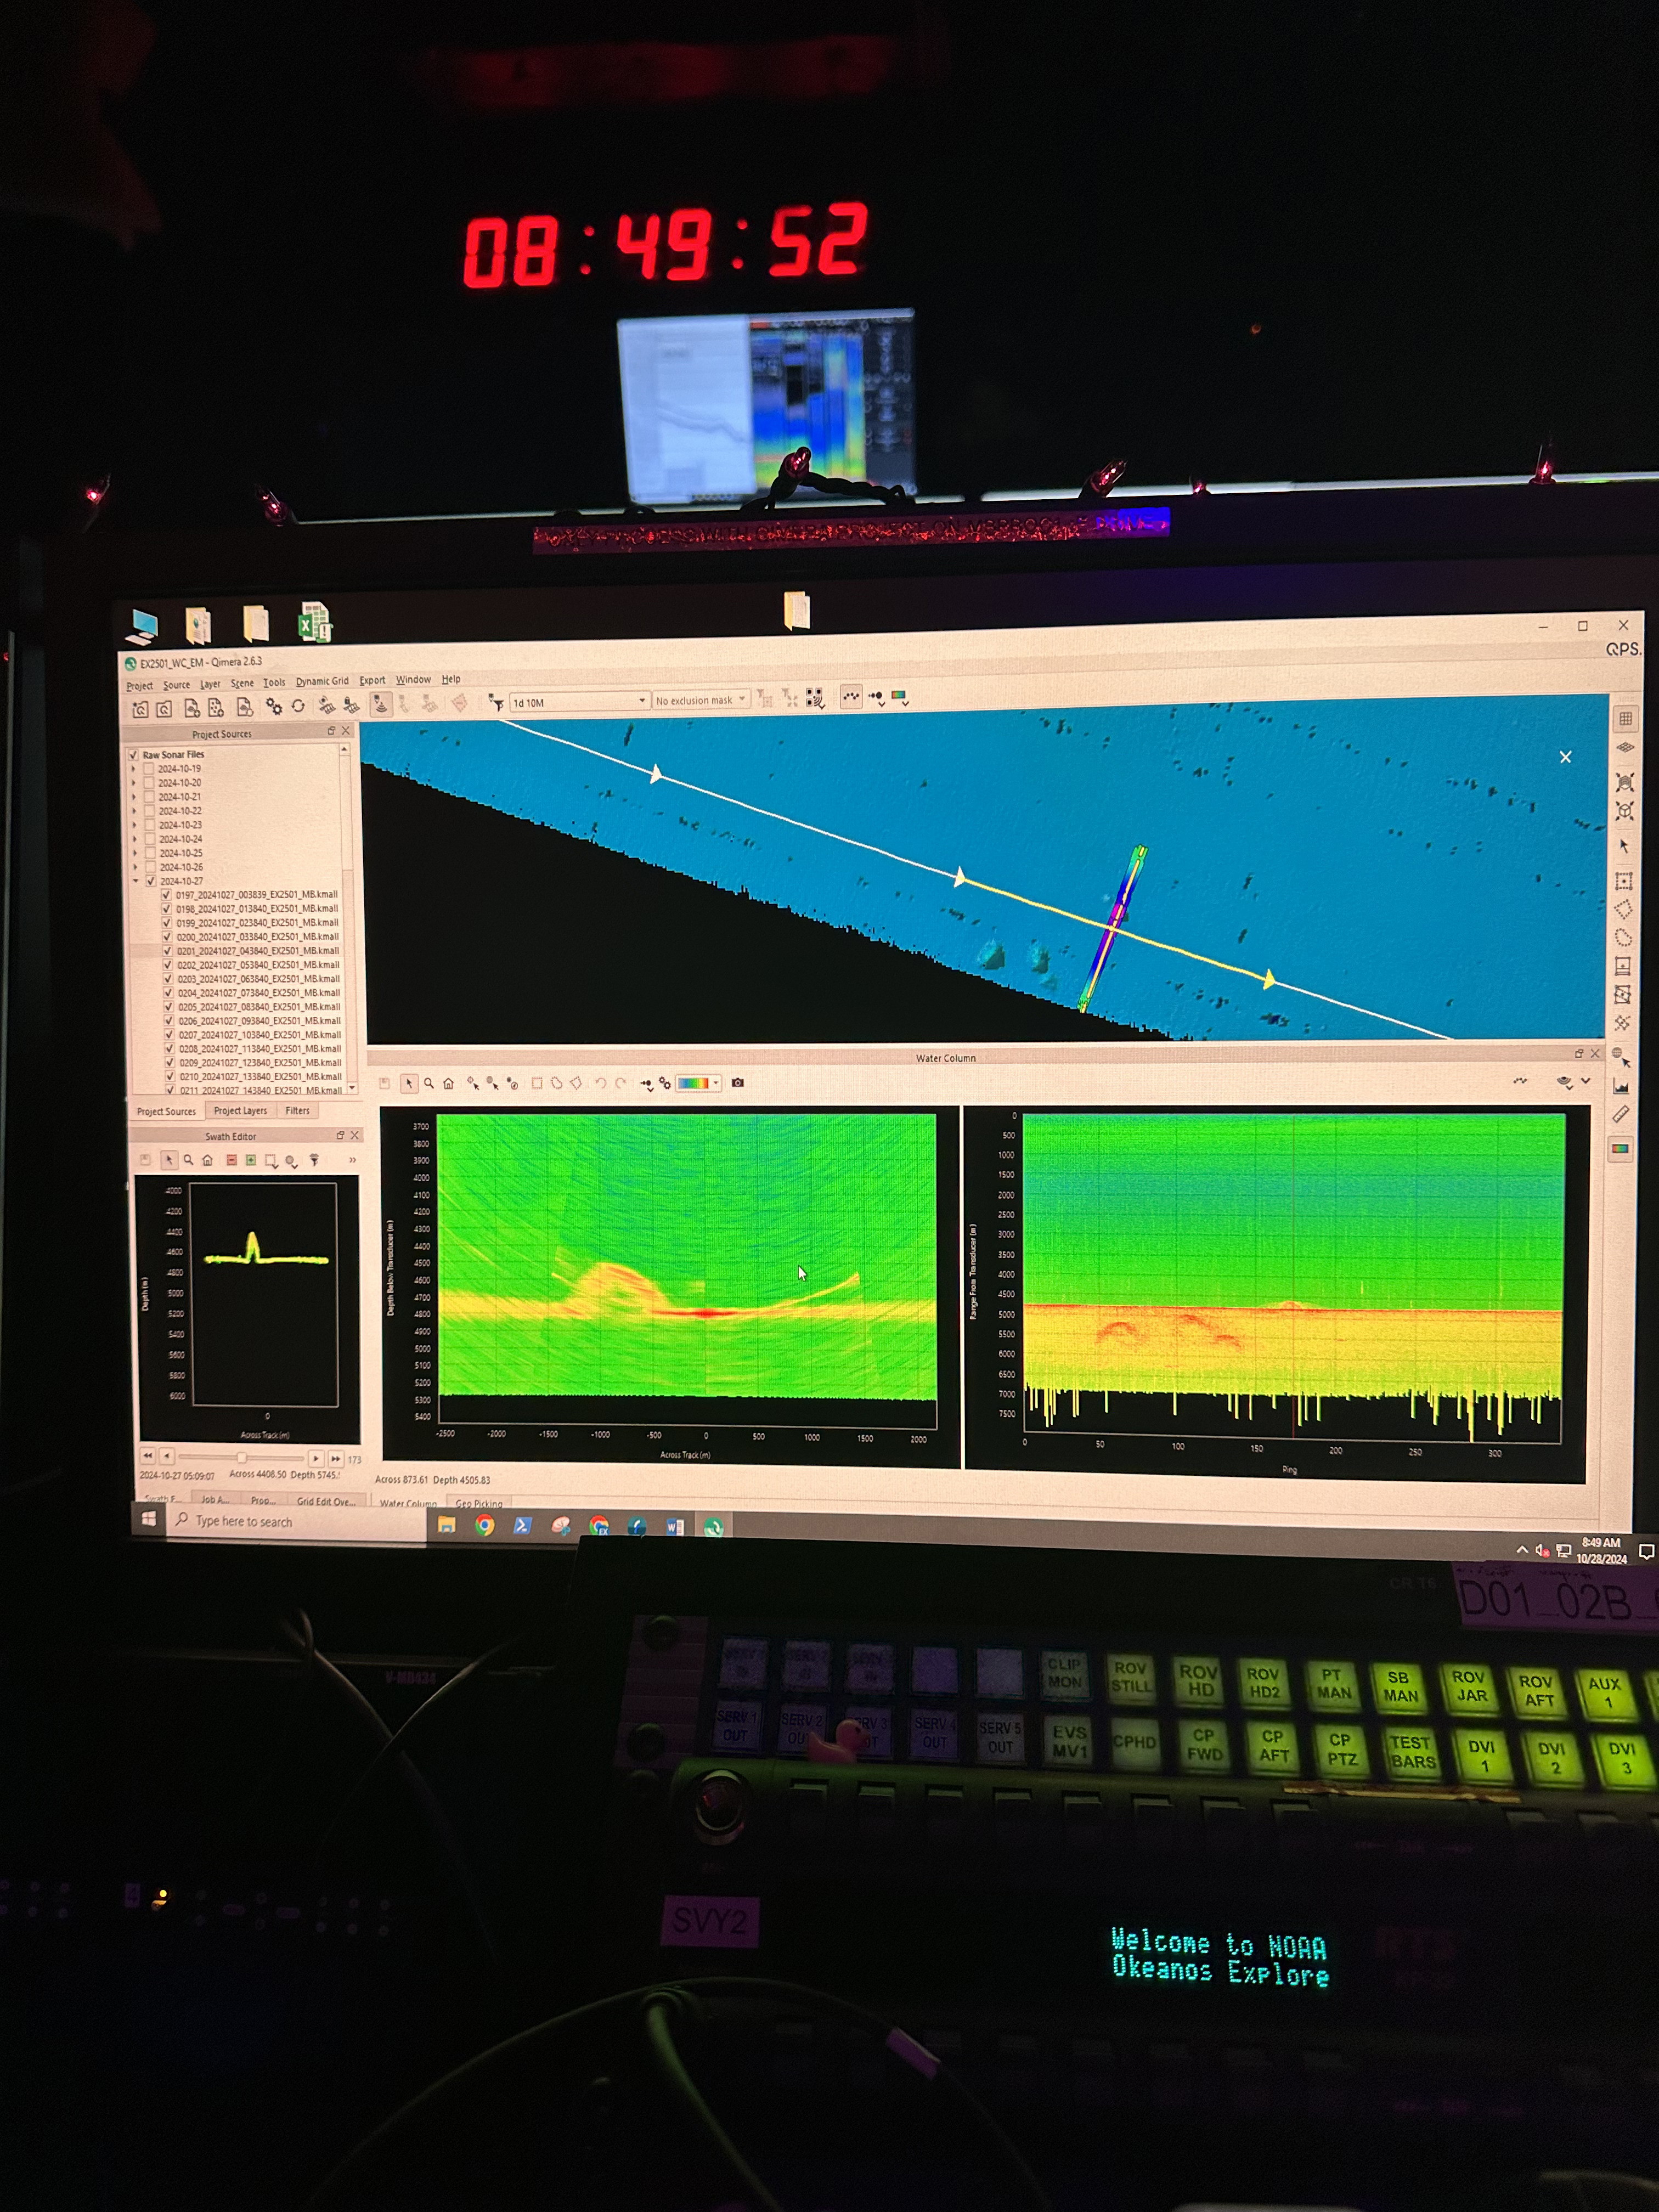The width and height of the screenshot is (1659, 2212).
Task: Click the Swath Editor ping slider handle
Action: pyautogui.click(x=242, y=1457)
